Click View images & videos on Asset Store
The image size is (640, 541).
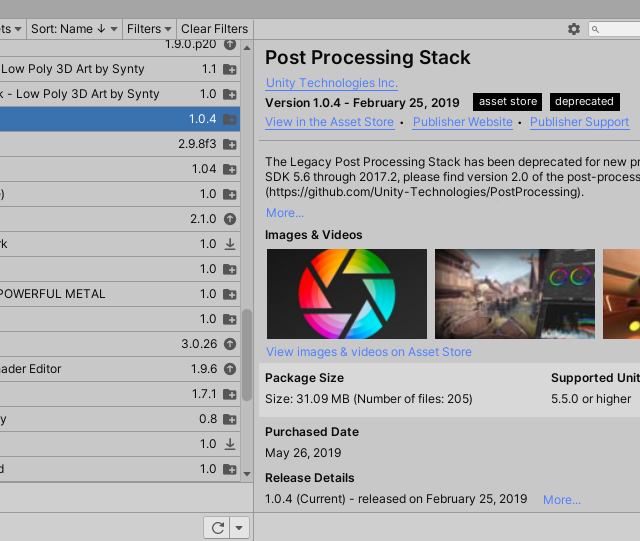tap(369, 352)
